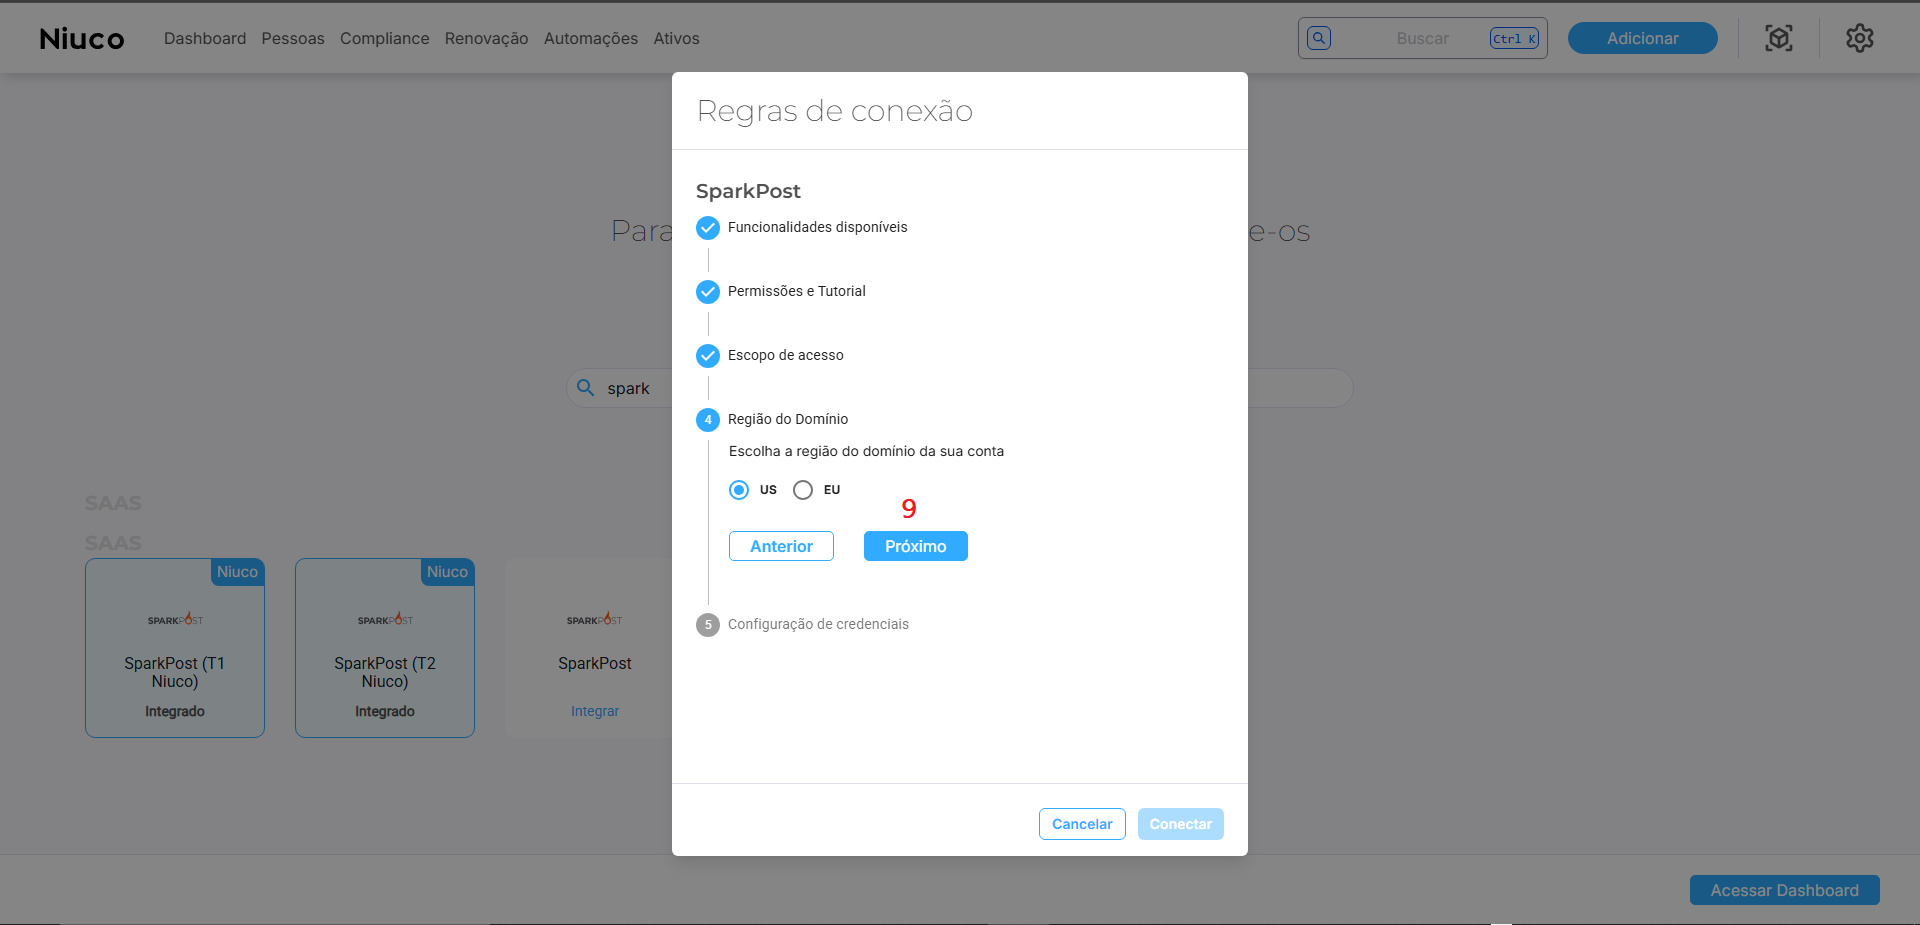The width and height of the screenshot is (1920, 925).
Task: Click the Acessar Dashboard button
Action: (x=1785, y=890)
